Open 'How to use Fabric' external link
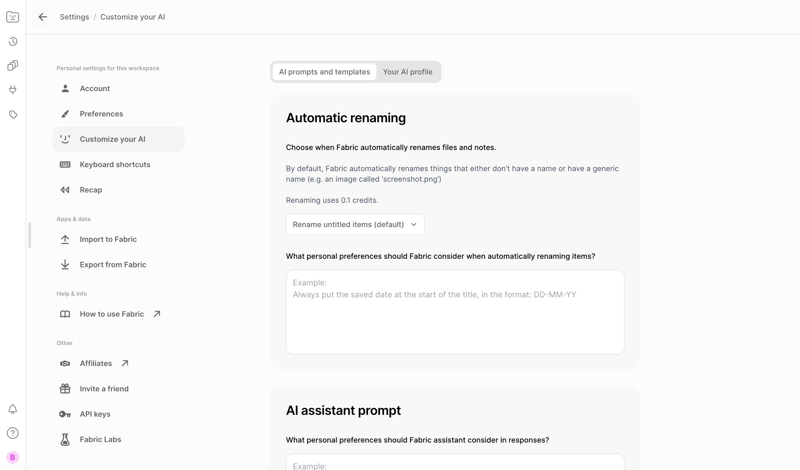The width and height of the screenshot is (800, 470). point(111,314)
